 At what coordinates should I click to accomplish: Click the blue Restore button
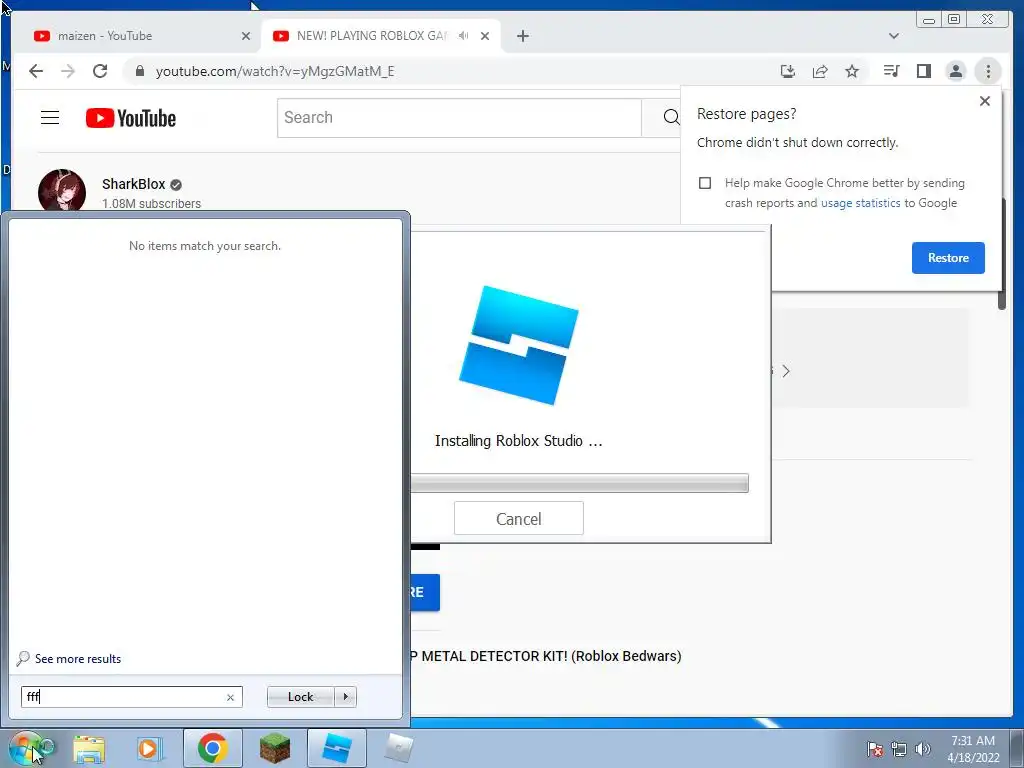click(x=948, y=258)
